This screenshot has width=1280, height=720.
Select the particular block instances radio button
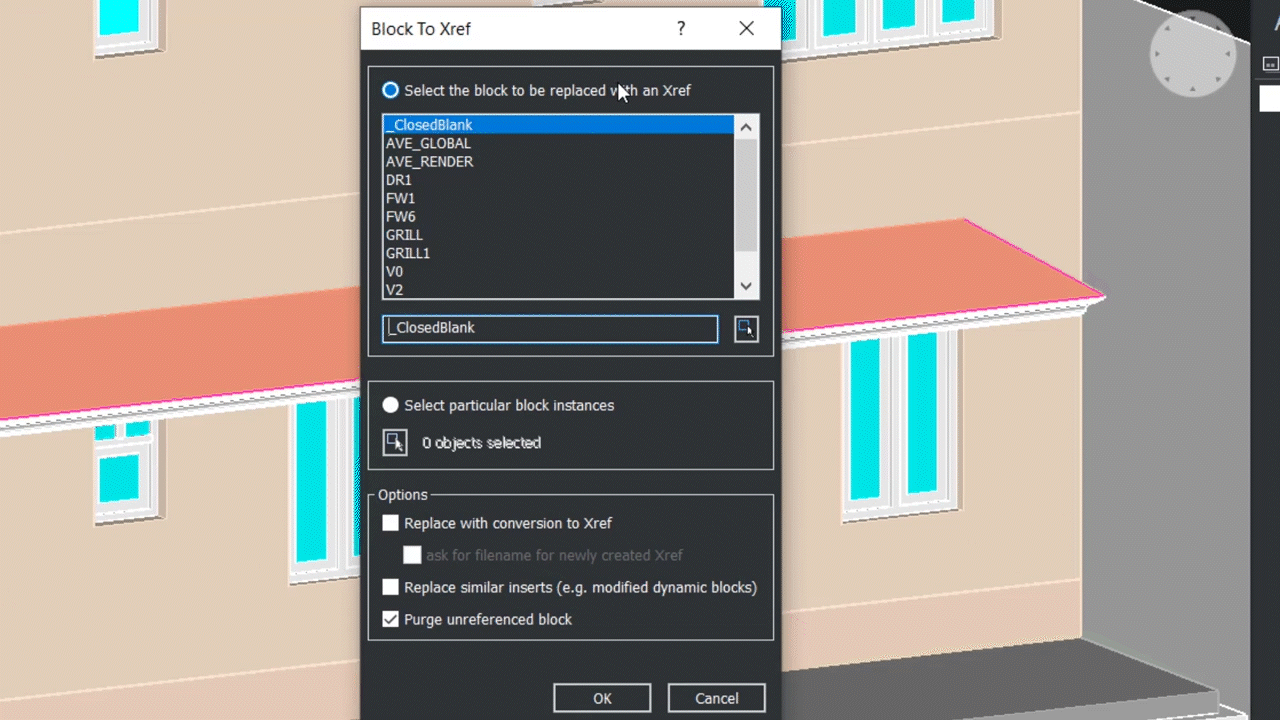point(390,405)
